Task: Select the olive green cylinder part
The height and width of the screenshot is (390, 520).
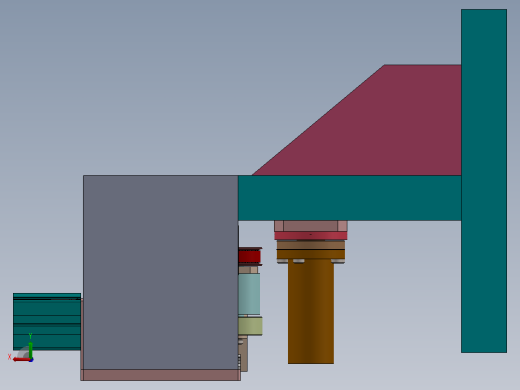Action: click(250, 326)
